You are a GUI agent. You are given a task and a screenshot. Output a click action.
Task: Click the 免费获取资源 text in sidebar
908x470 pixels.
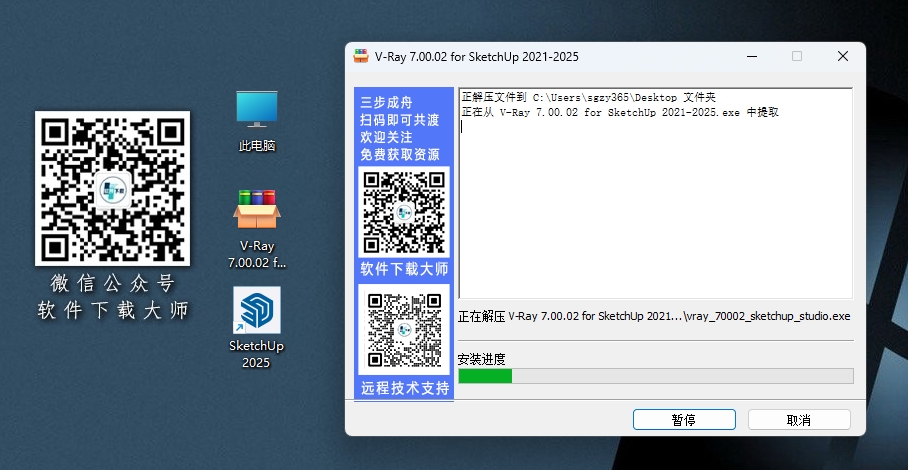tap(400, 155)
